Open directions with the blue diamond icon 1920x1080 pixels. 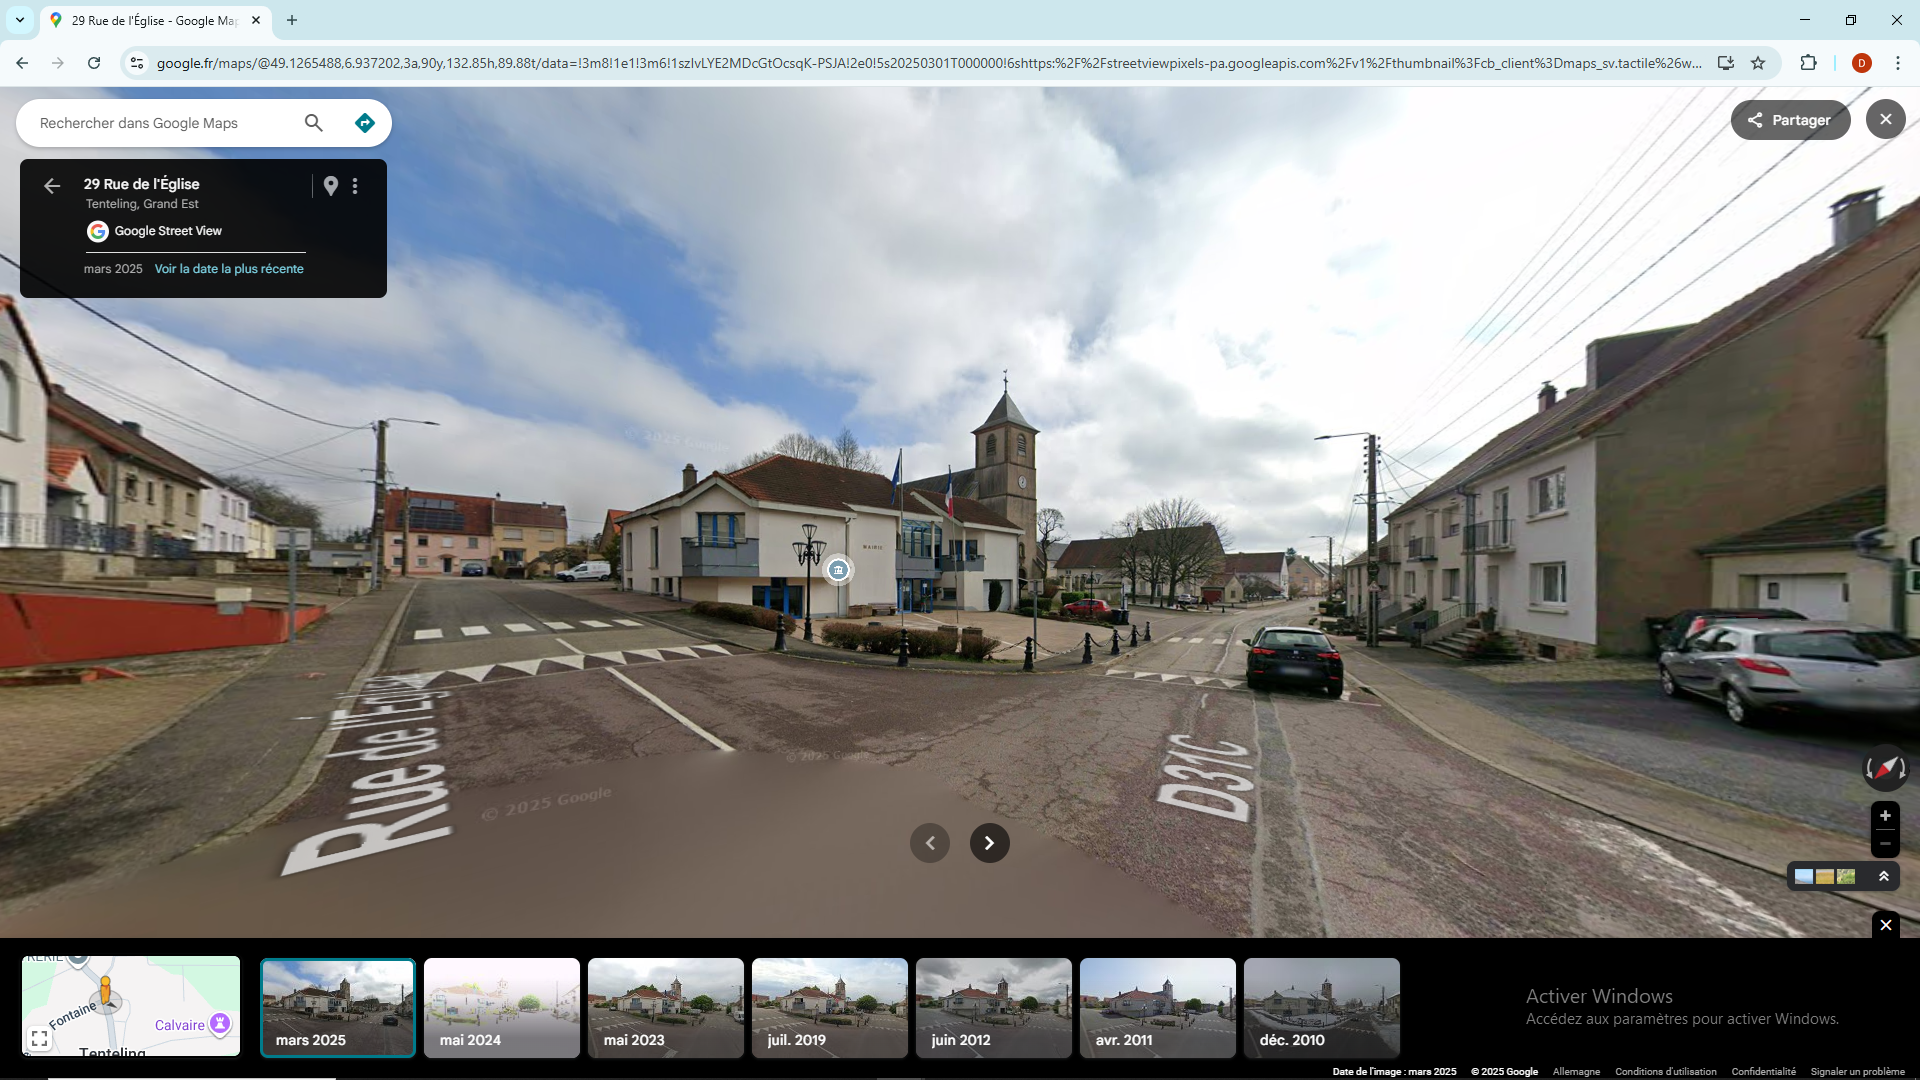tap(364, 123)
